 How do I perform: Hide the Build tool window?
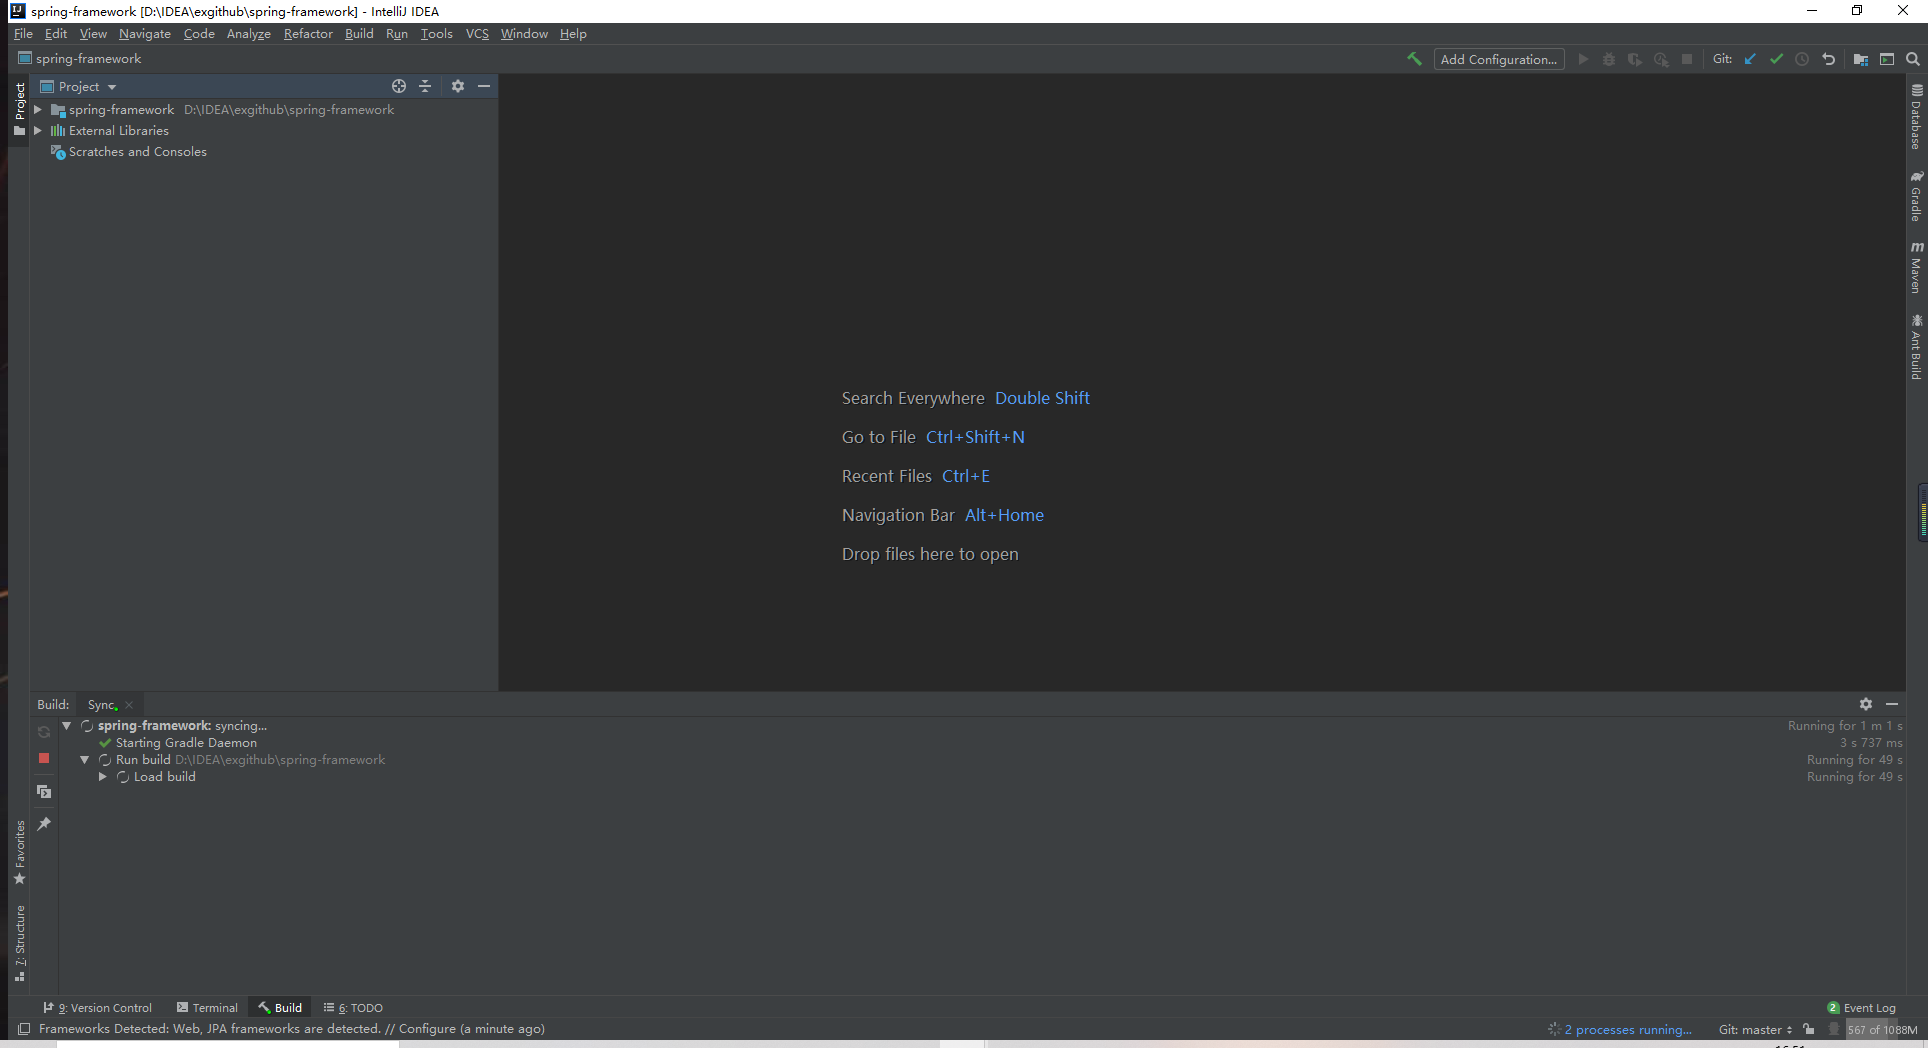click(1892, 704)
